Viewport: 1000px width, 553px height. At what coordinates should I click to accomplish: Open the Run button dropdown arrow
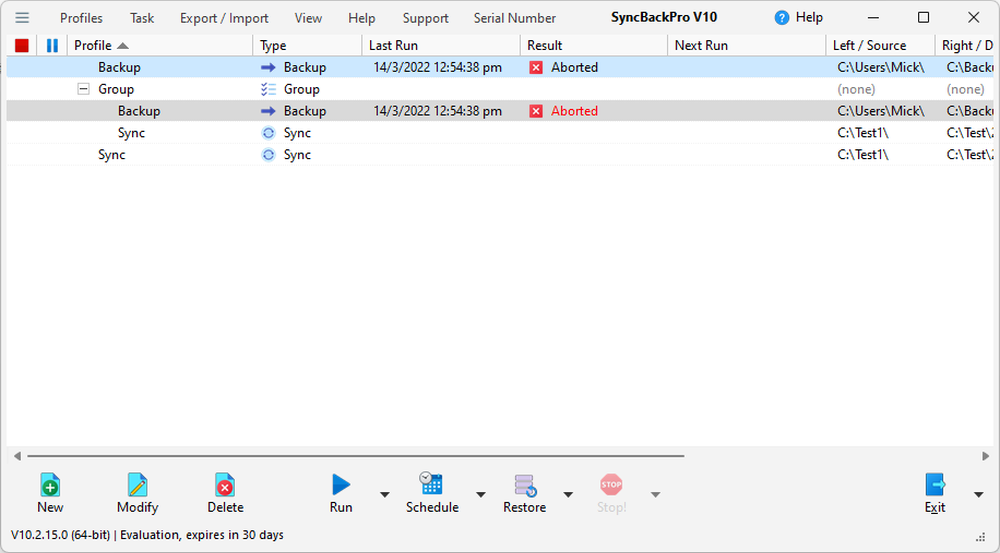(x=385, y=494)
